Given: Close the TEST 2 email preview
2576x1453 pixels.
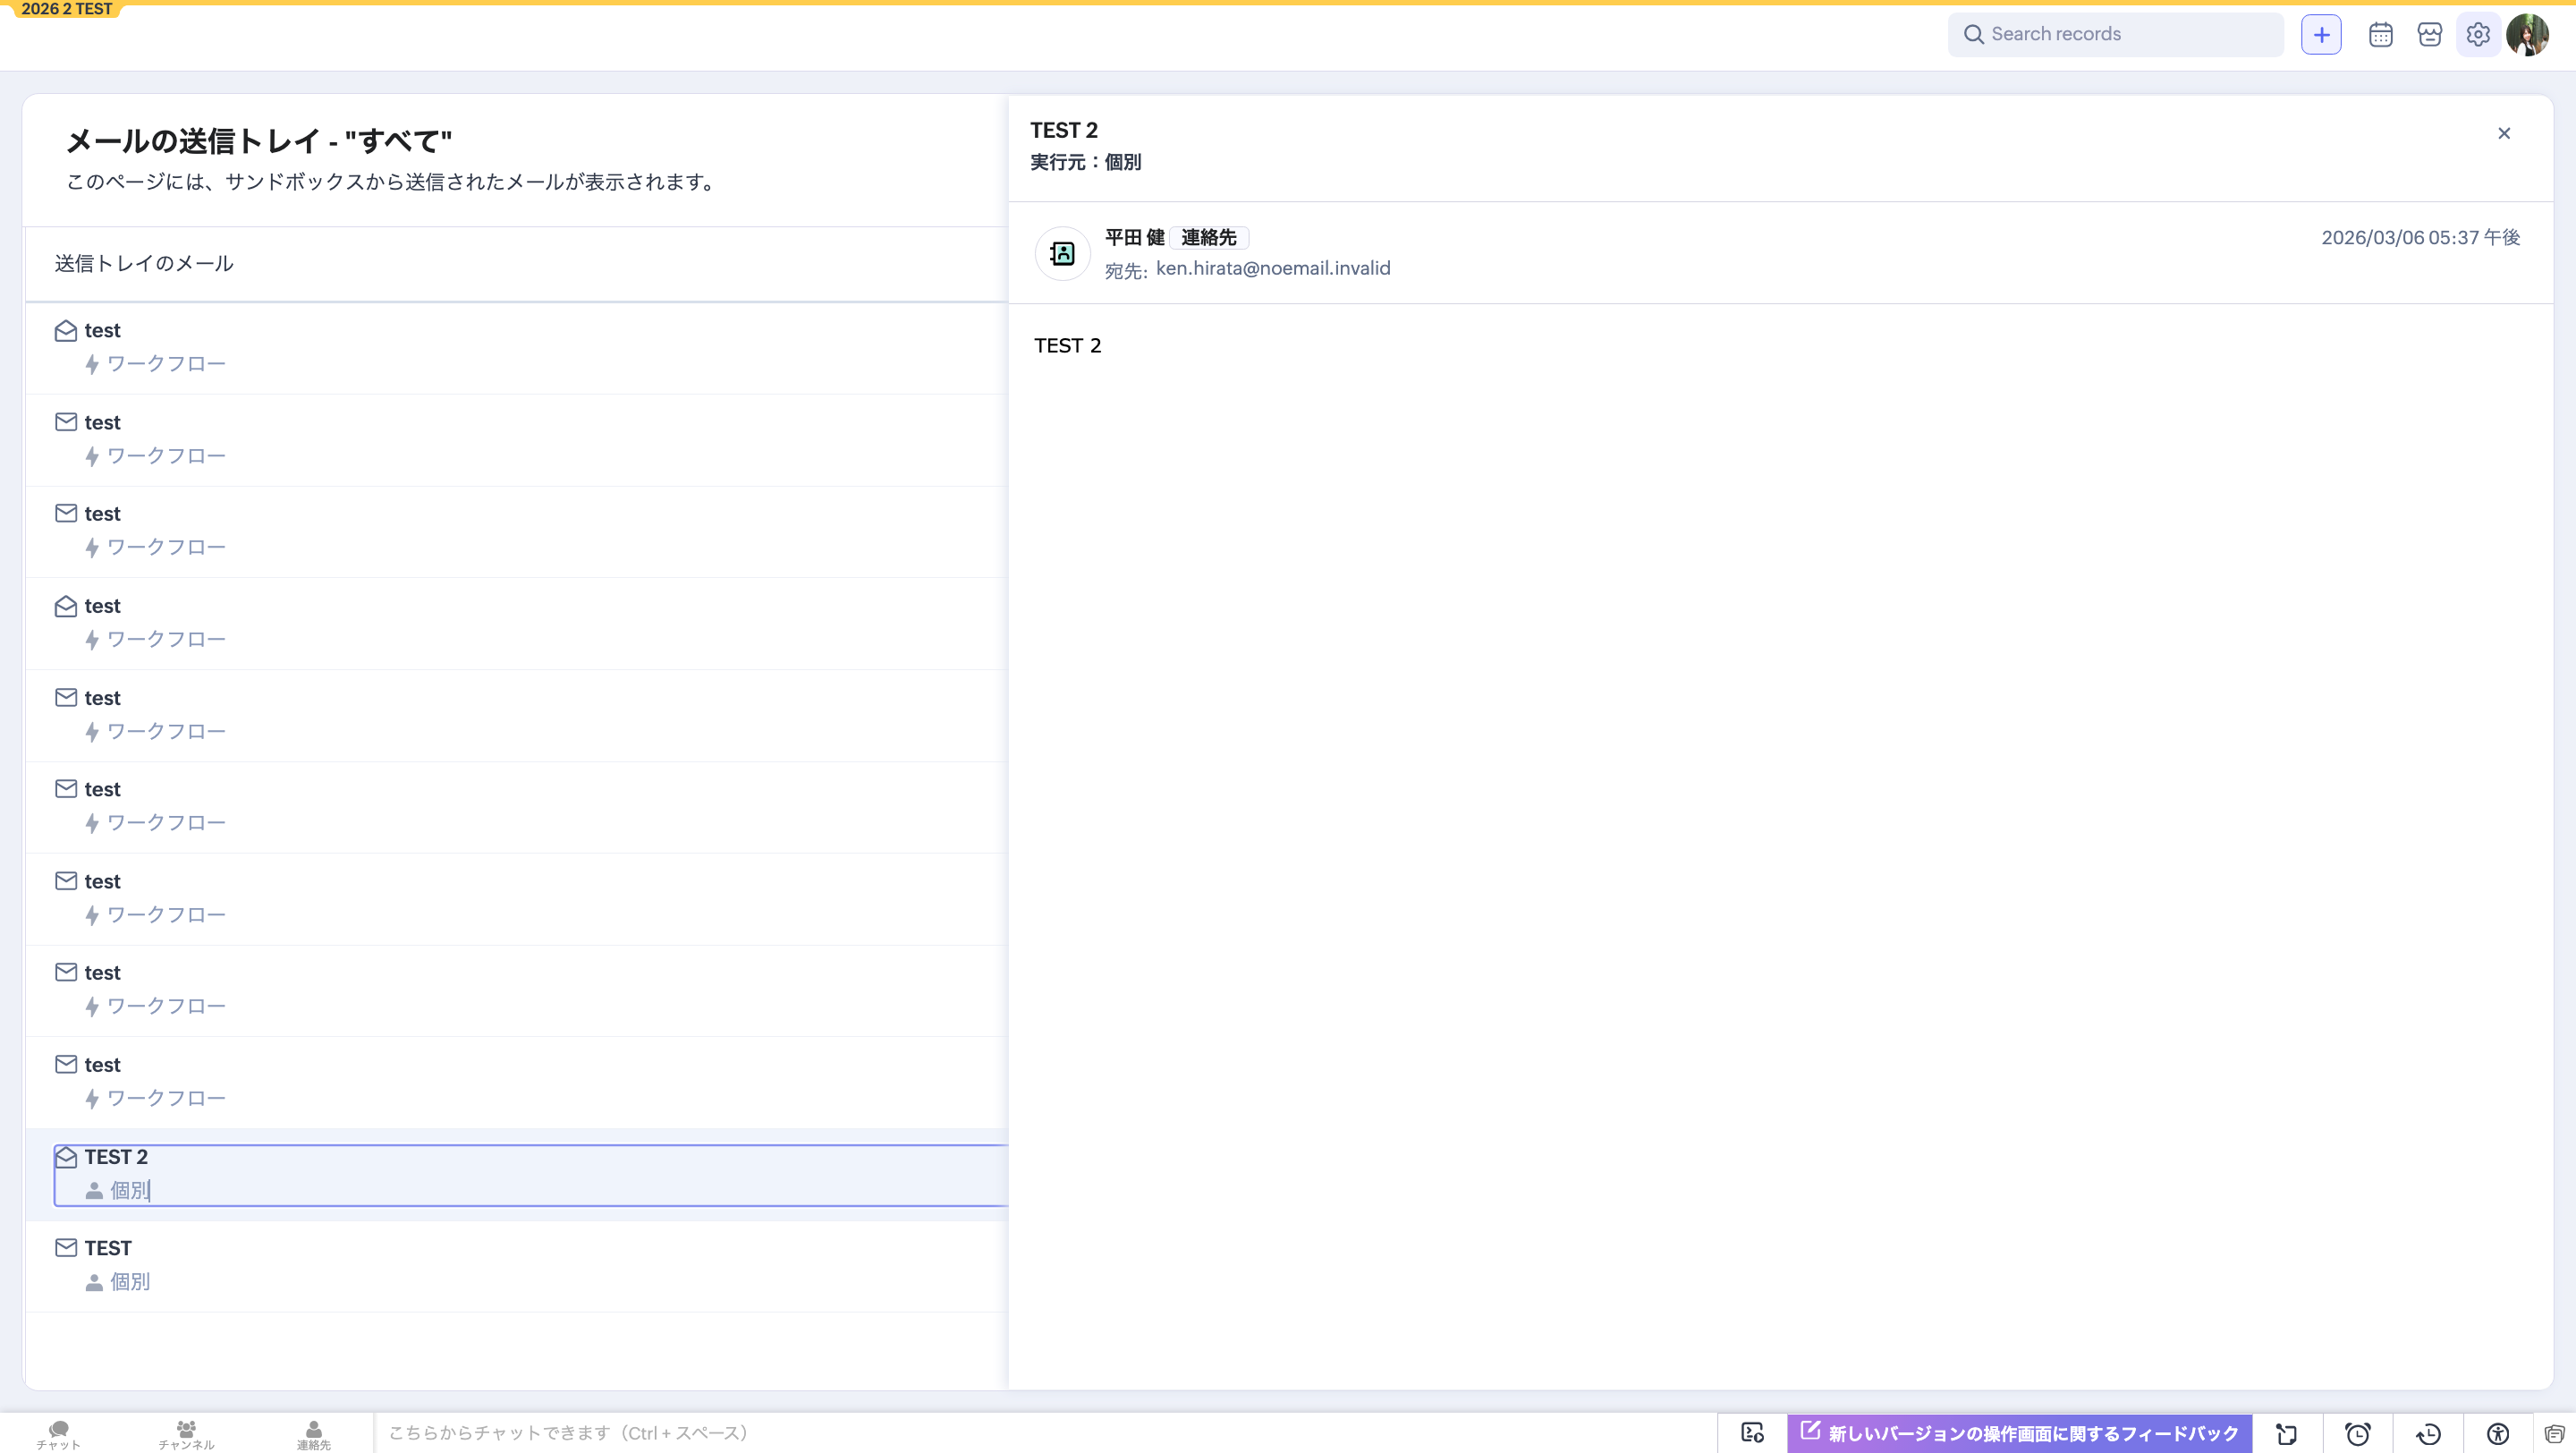Looking at the screenshot, I should pos(2504,133).
